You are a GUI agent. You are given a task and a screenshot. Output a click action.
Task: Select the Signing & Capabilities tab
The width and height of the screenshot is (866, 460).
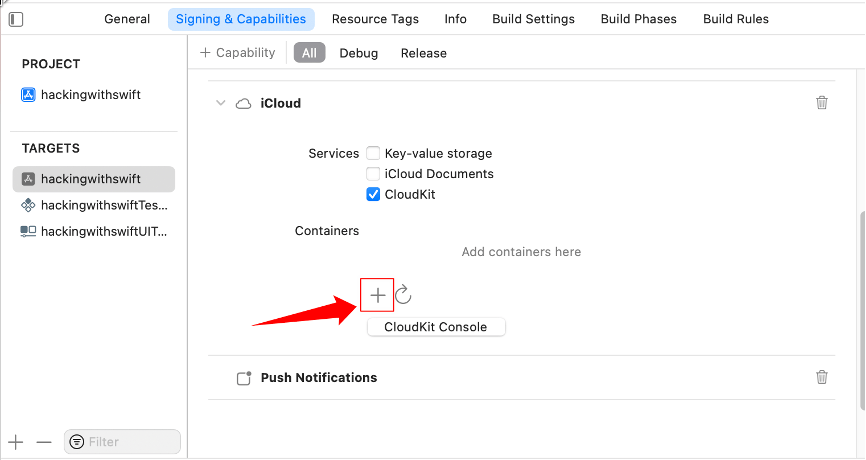pyautogui.click(x=241, y=19)
